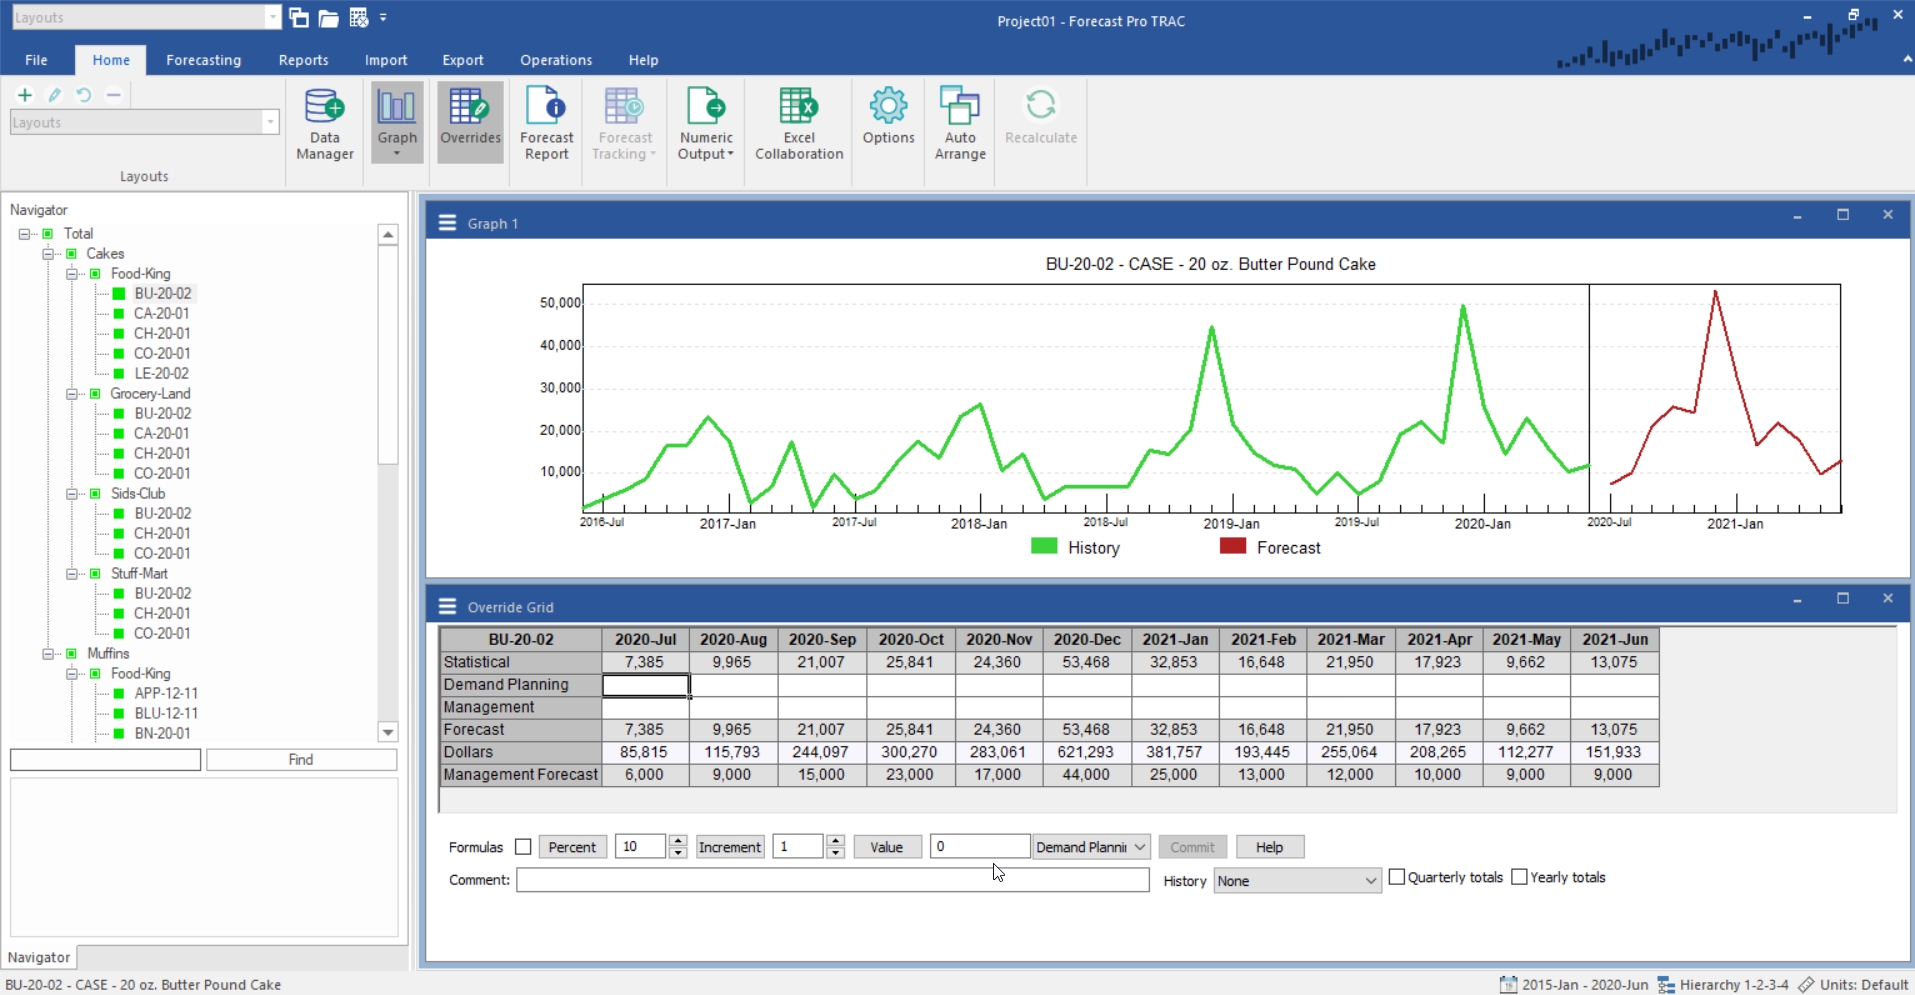This screenshot has width=1915, height=995.
Task: Switch to the Forecasting ribbon tab
Action: coord(203,60)
